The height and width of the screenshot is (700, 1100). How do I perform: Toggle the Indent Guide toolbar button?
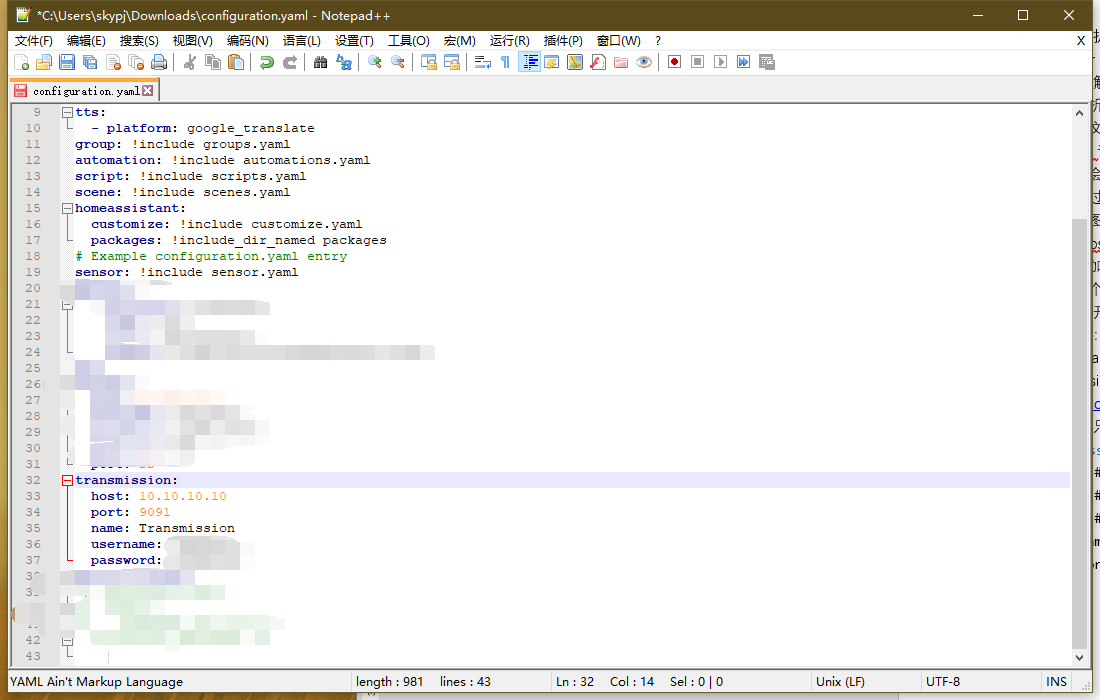[x=530, y=62]
